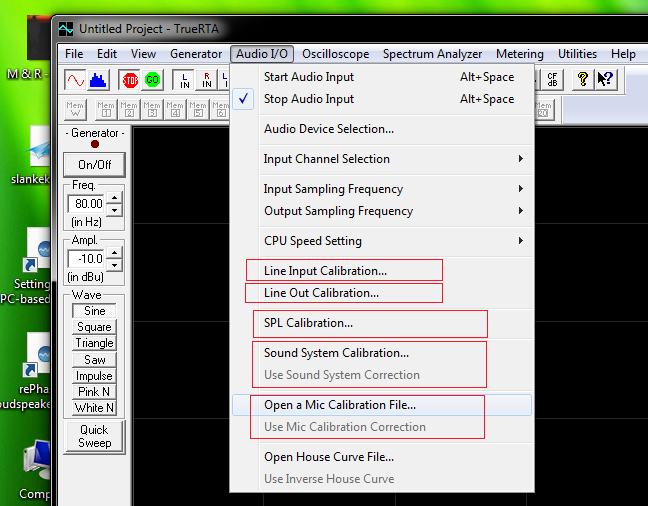The height and width of the screenshot is (506, 648).
Task: Decrease frequency with the Freq down arrow
Action: (114, 210)
